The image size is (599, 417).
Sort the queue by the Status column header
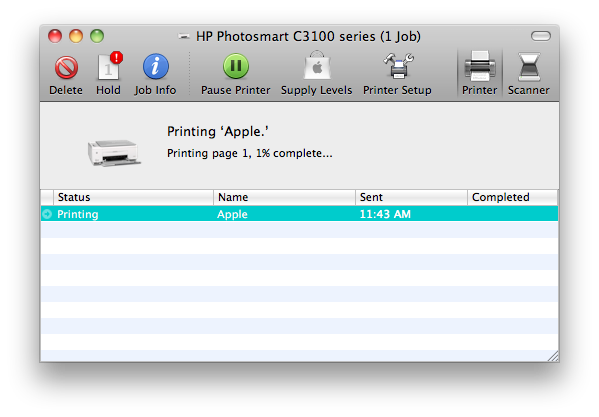[x=133, y=197]
